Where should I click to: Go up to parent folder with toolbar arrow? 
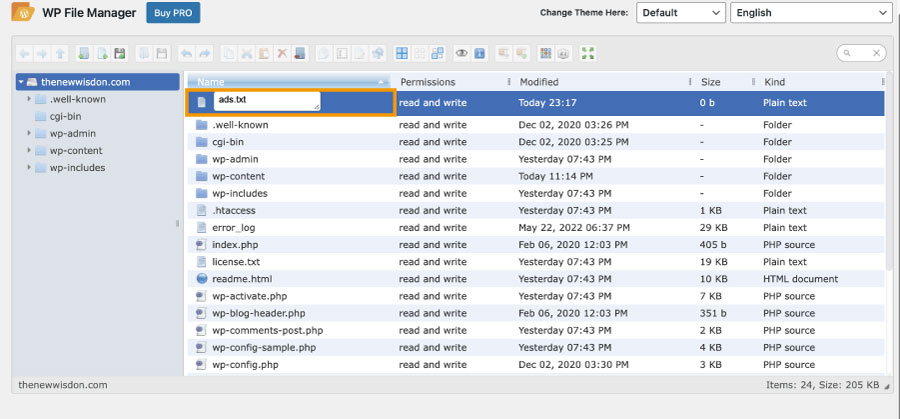pyautogui.click(x=60, y=53)
